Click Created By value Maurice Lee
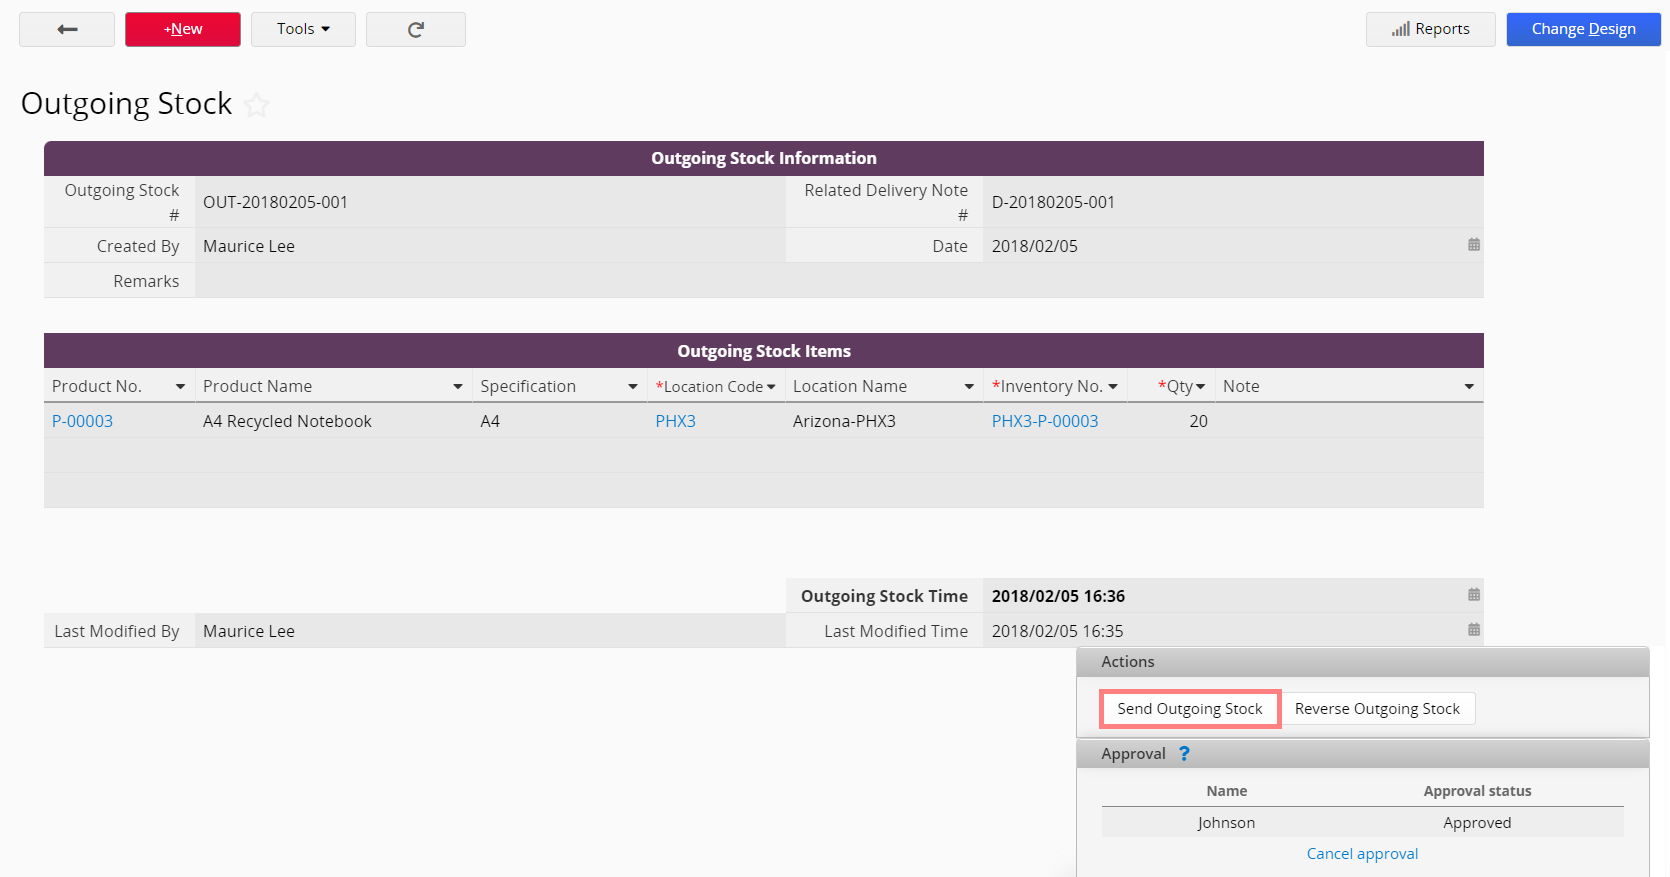The image size is (1670, 877). pos(249,246)
